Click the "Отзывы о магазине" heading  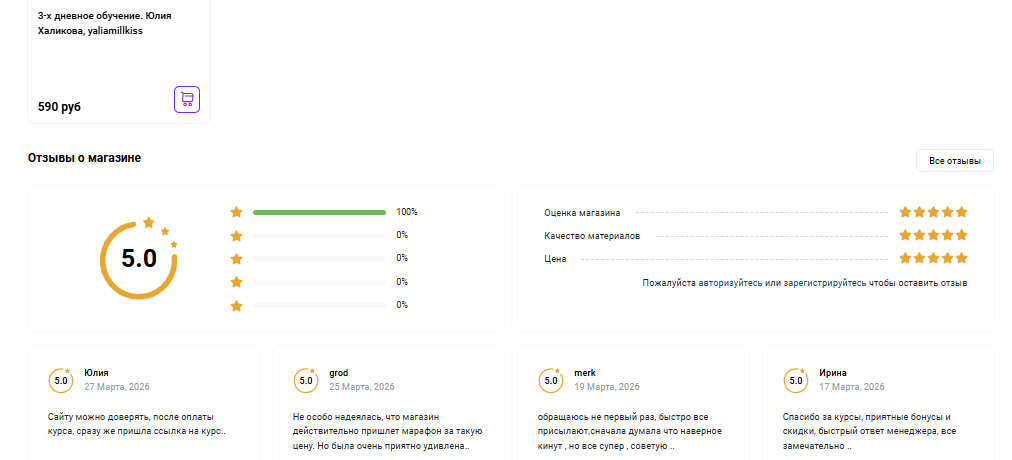(x=84, y=158)
